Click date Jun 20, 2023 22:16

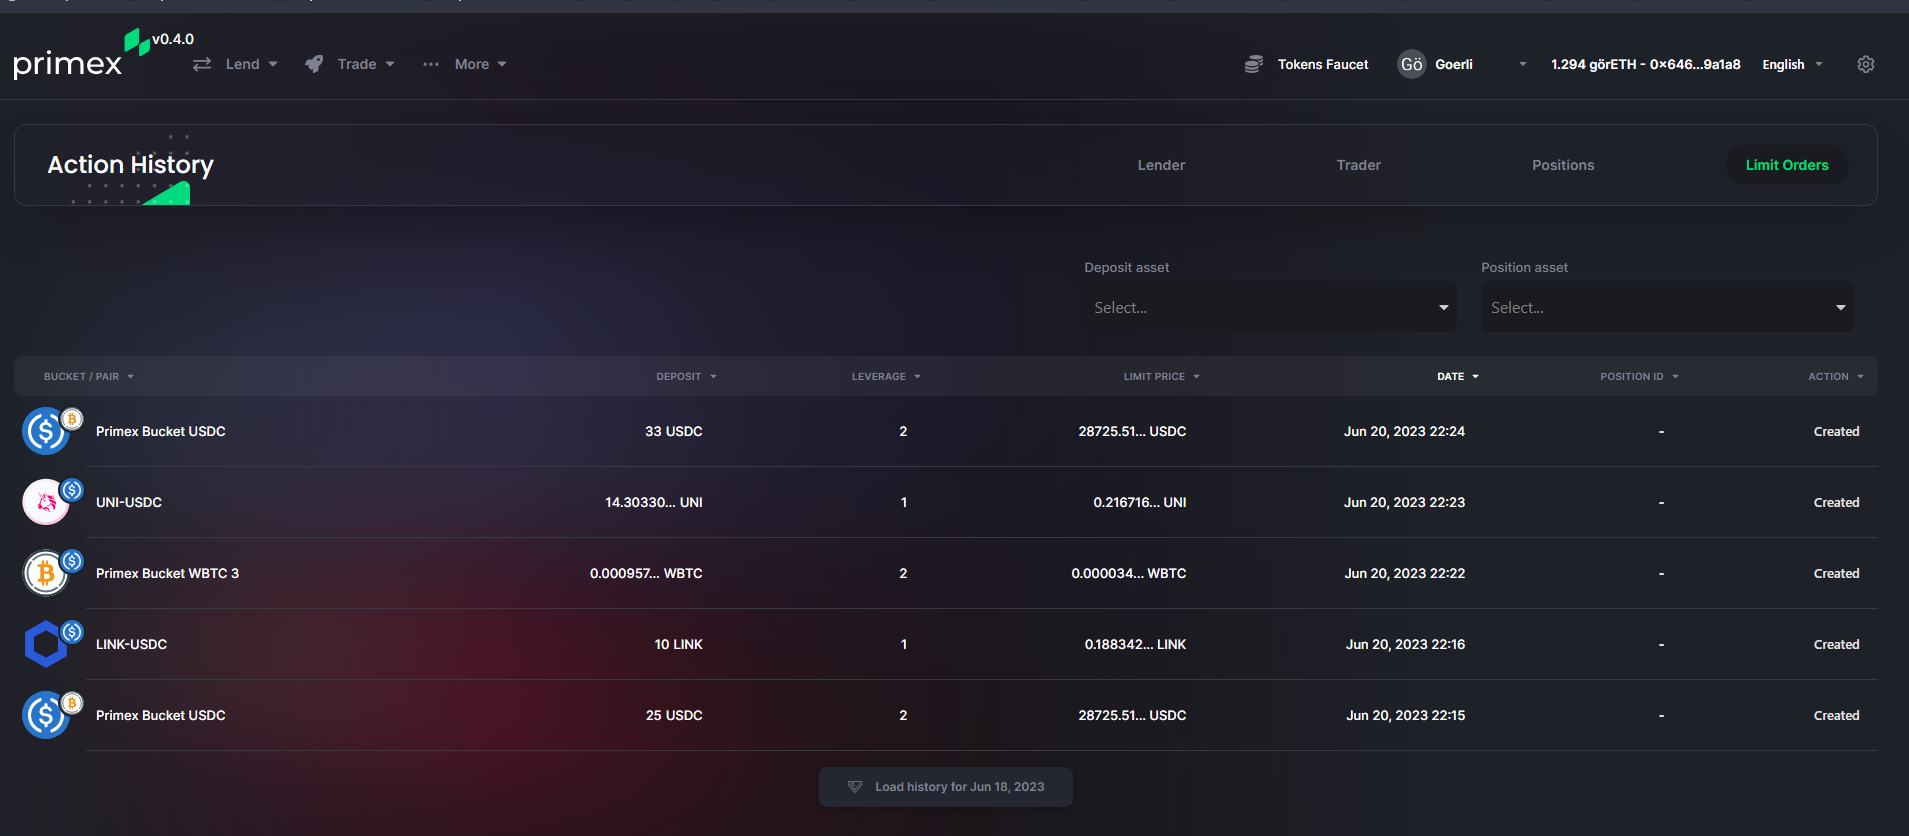click(1405, 644)
